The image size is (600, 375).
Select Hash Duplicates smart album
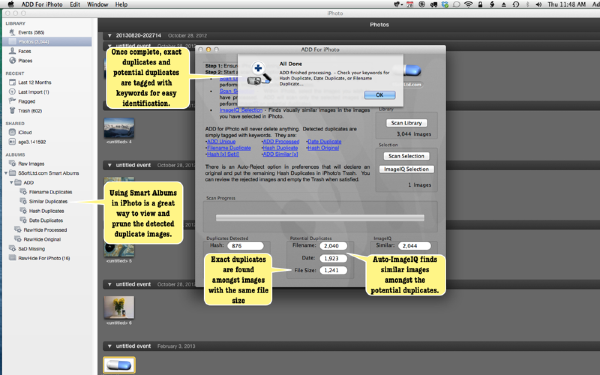(46, 211)
